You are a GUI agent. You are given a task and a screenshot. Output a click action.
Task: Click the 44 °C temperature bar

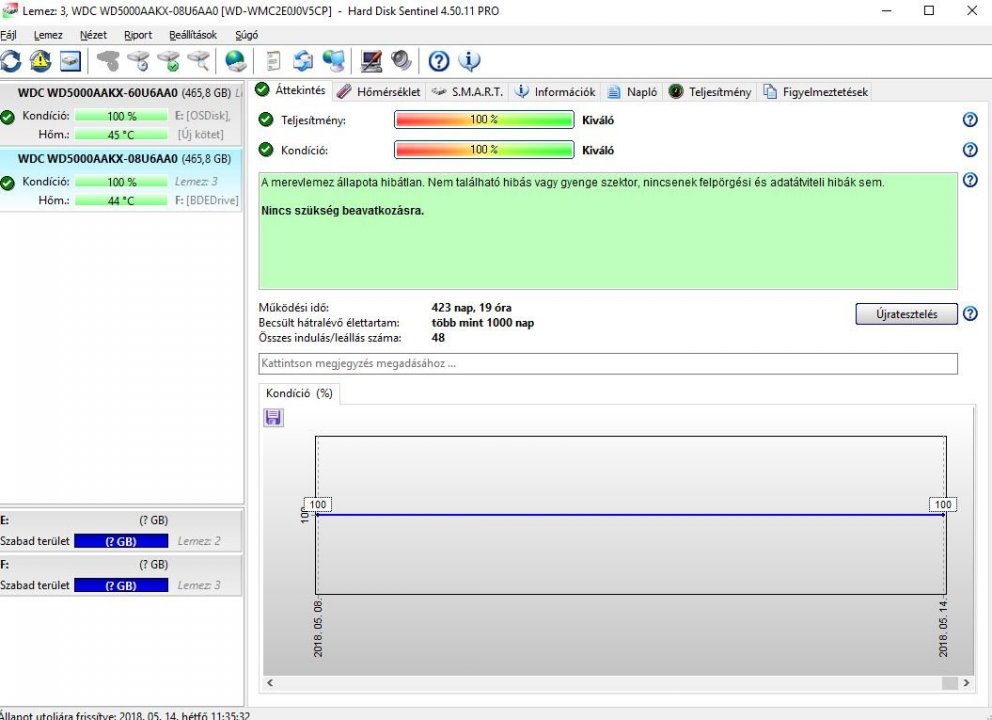coord(121,201)
